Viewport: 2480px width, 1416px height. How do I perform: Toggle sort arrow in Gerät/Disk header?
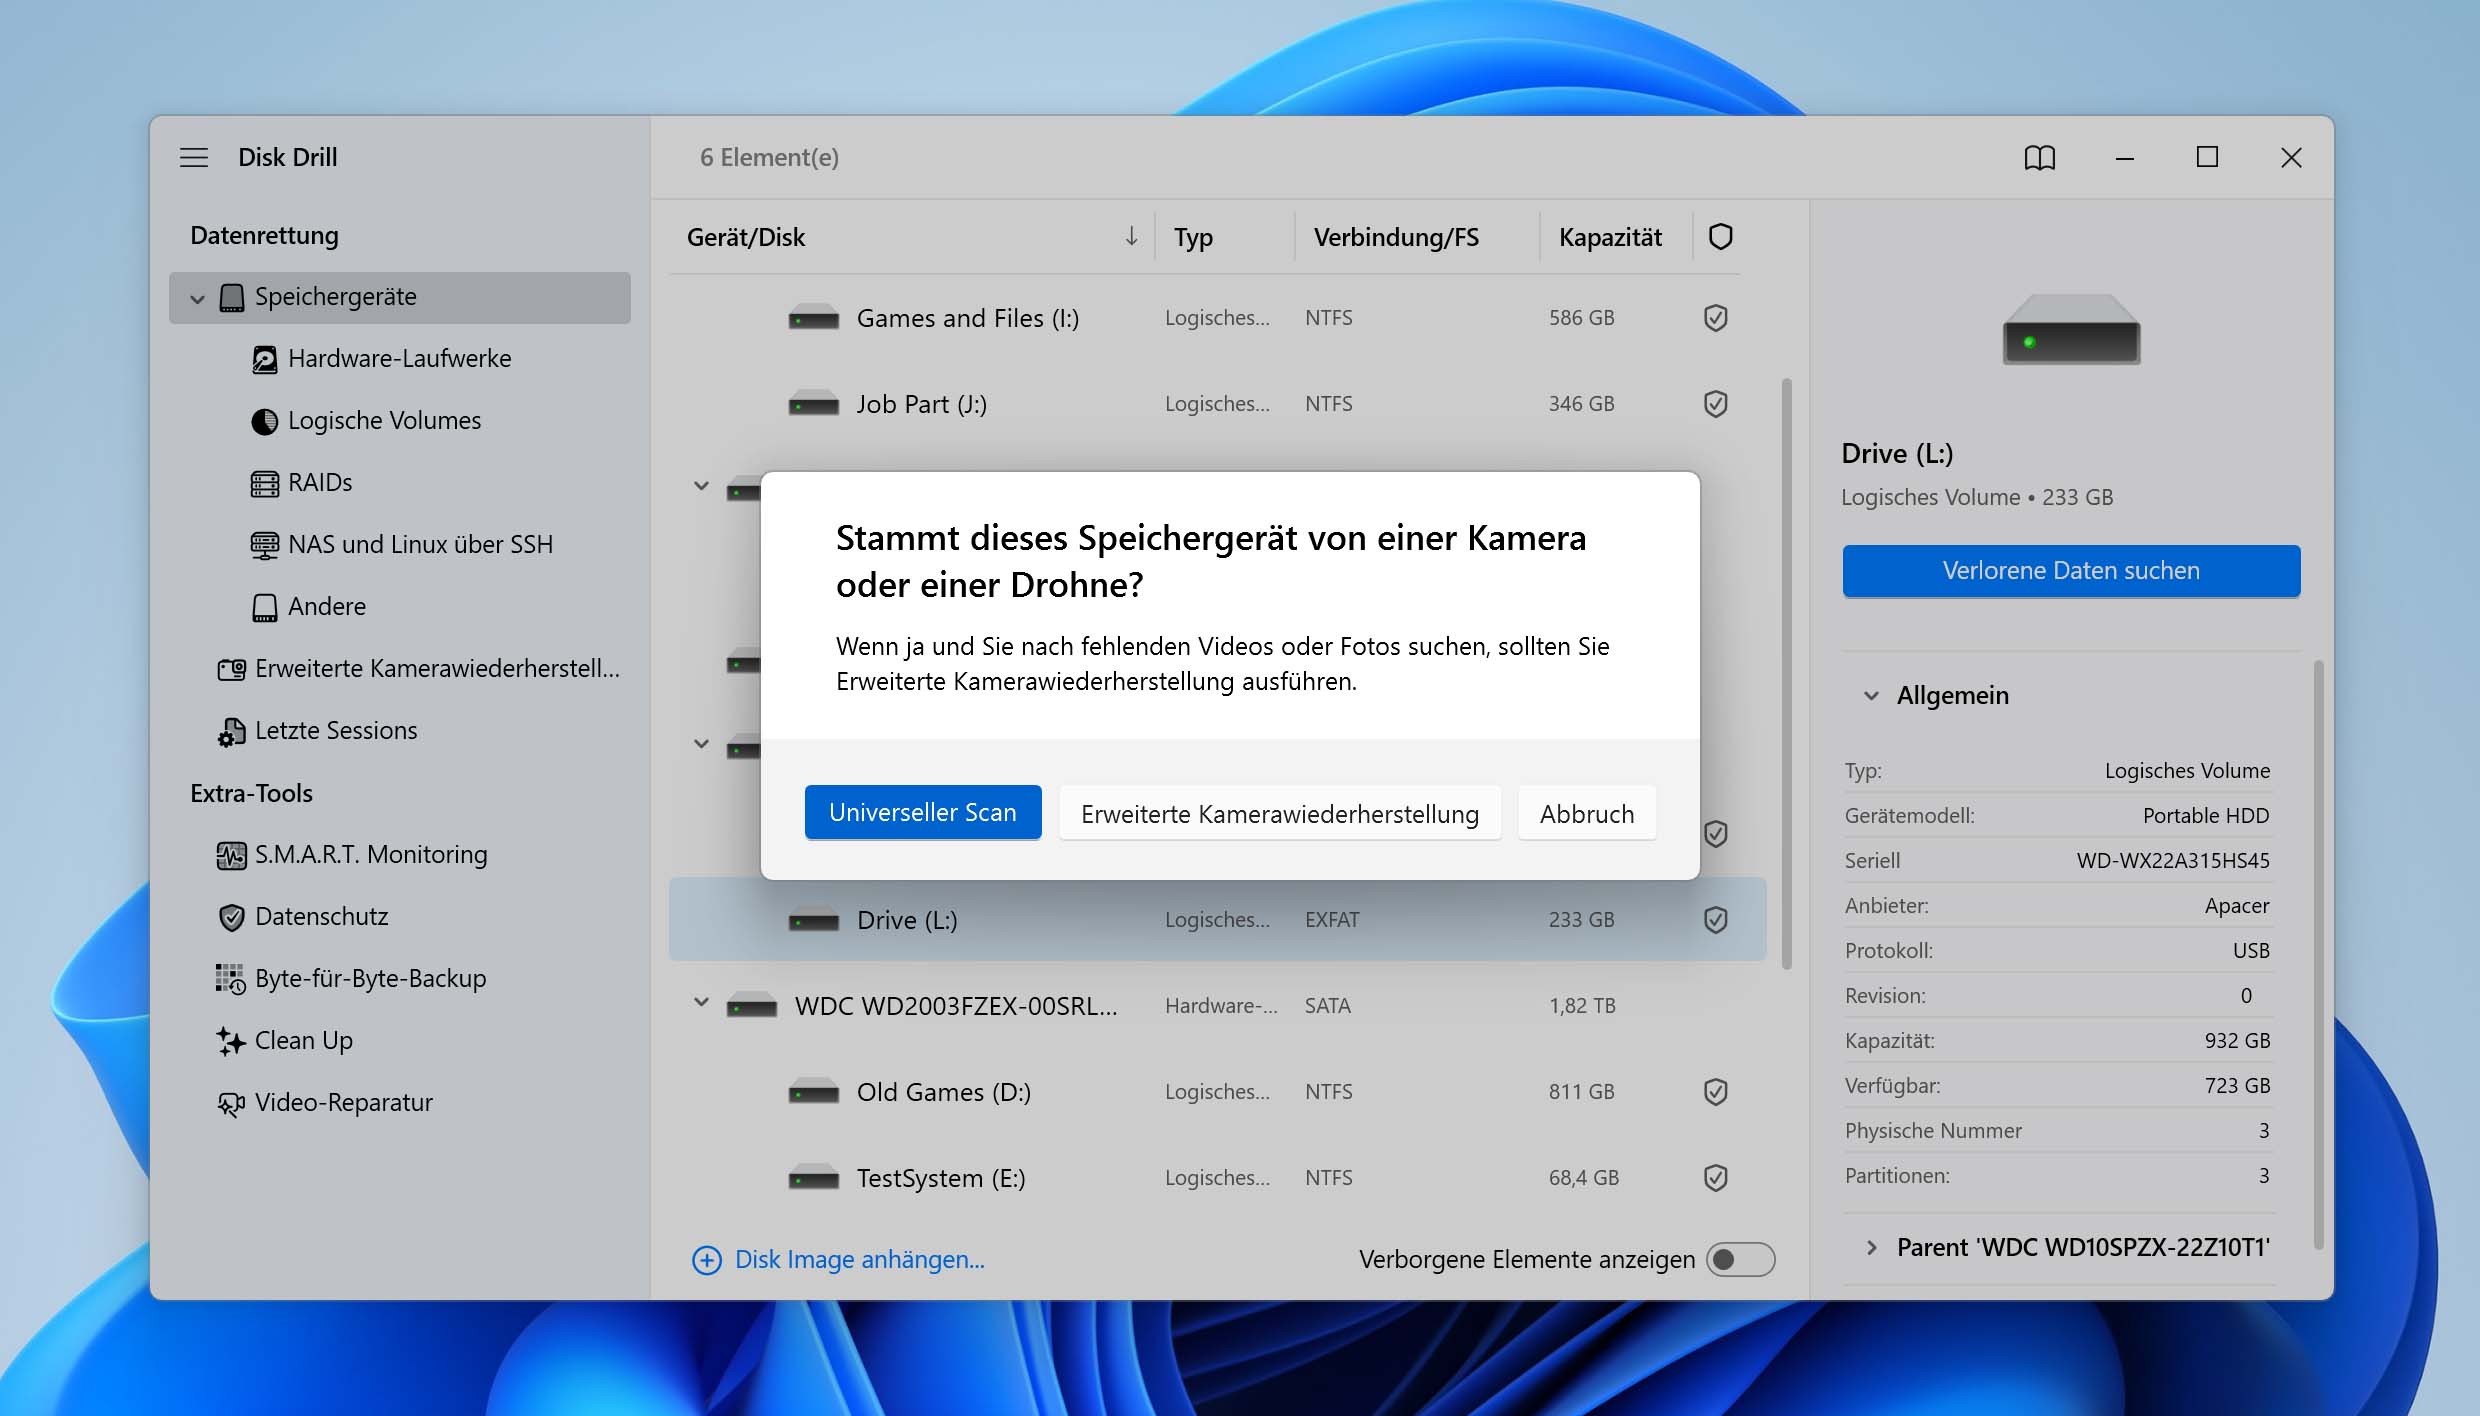1131,236
